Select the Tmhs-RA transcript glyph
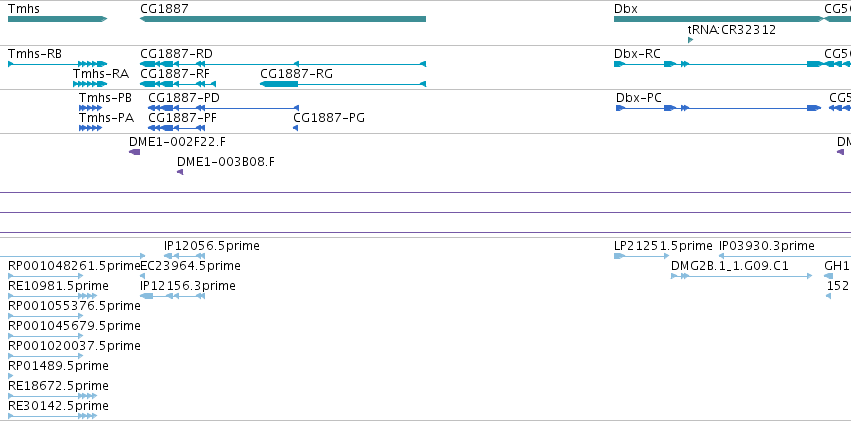The height and width of the screenshot is (421, 851). coord(90,84)
